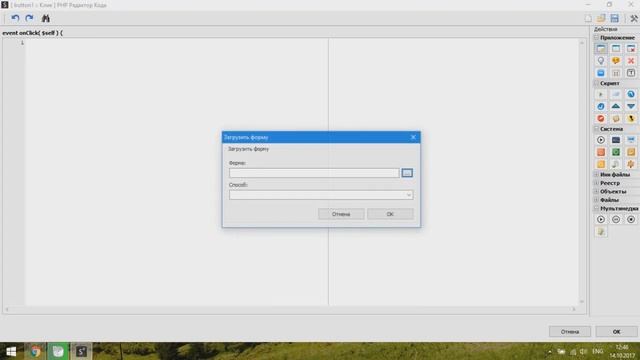This screenshot has width=640, height=360.
Task: Select the green square icon under Система
Action: (x=616, y=152)
